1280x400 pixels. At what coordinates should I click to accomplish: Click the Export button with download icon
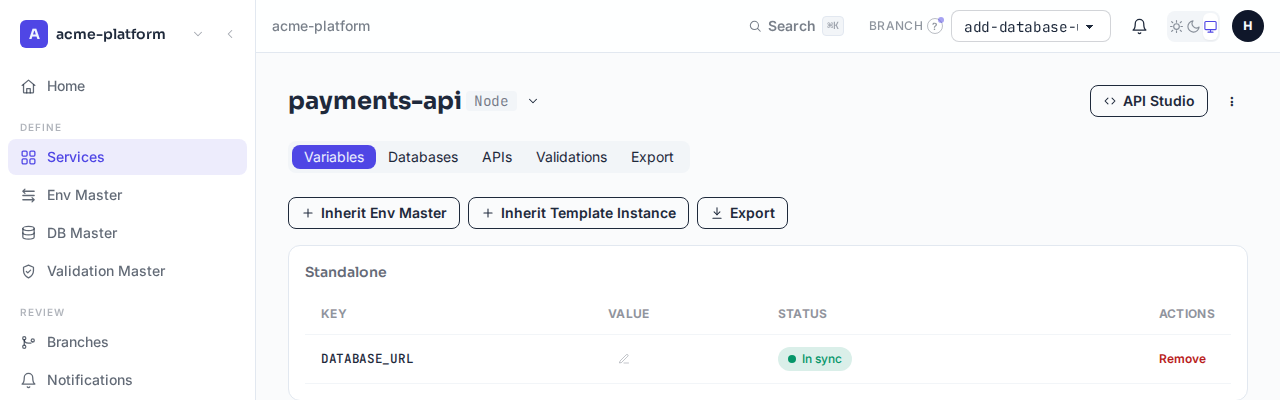(x=742, y=213)
